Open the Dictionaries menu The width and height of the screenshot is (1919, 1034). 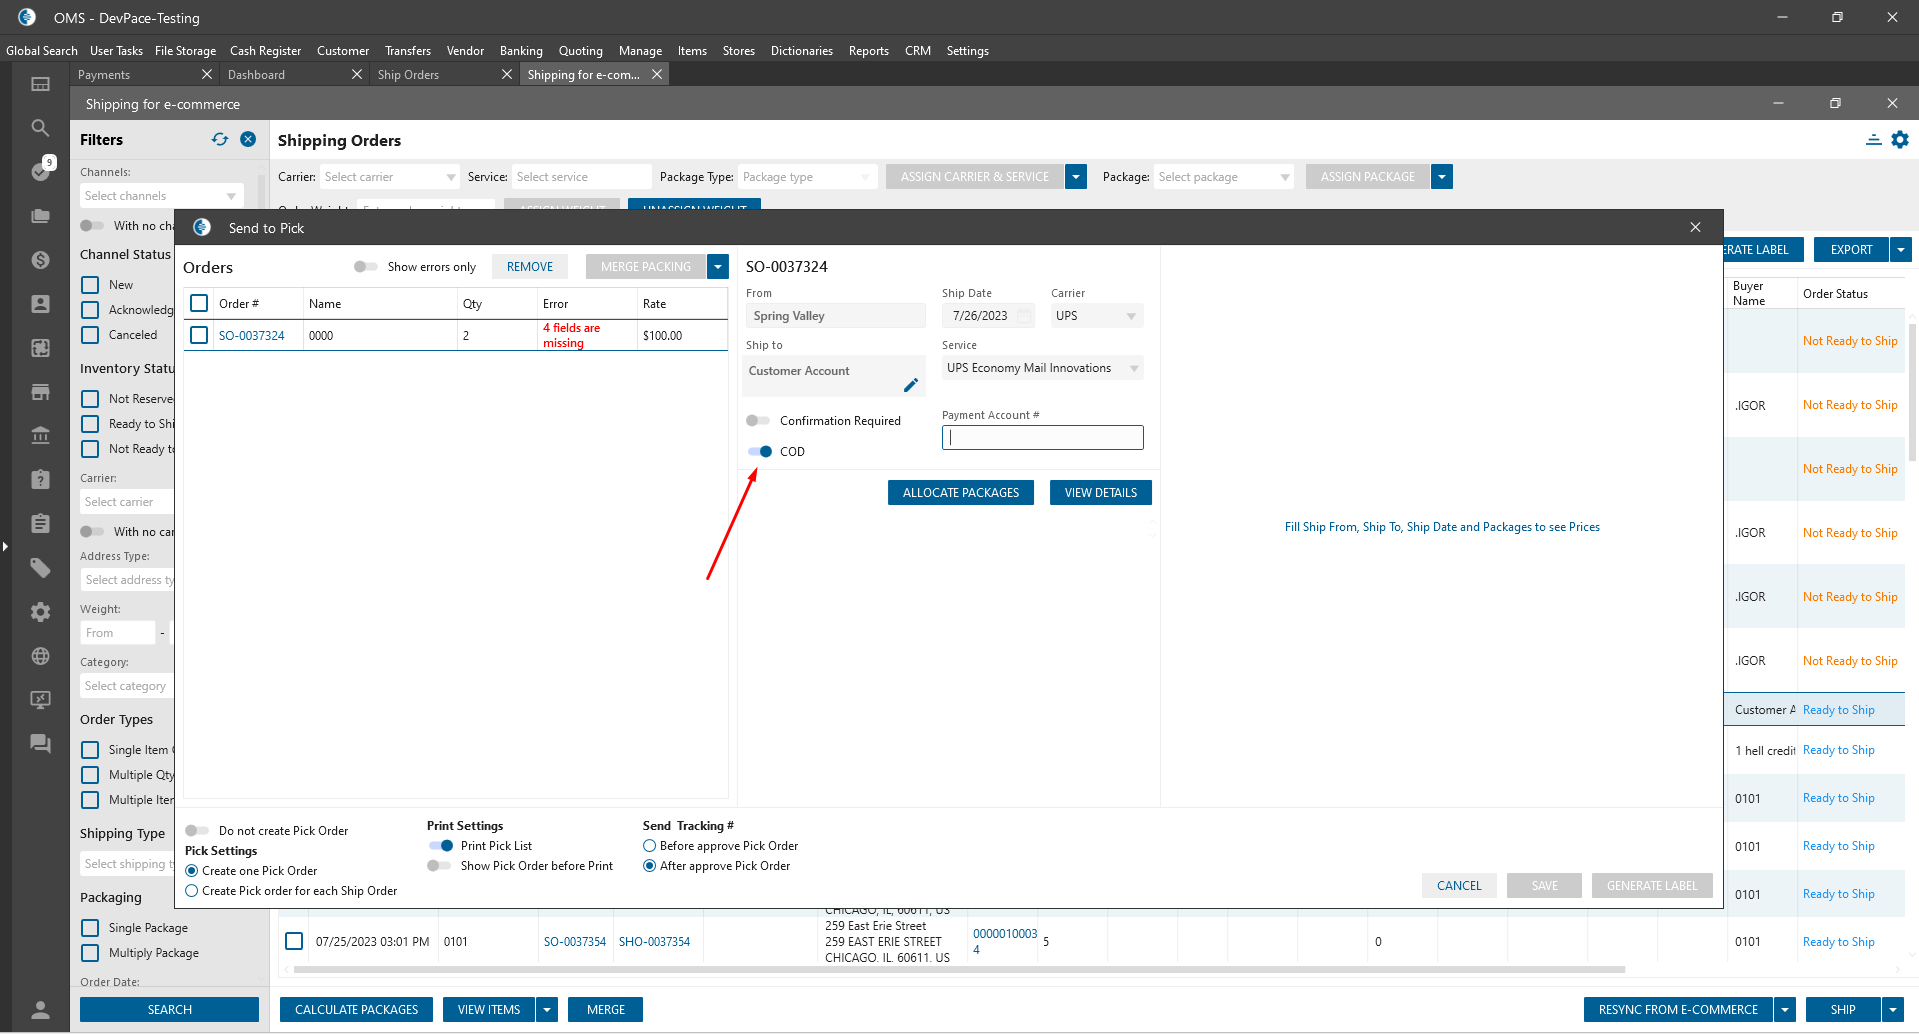(801, 51)
